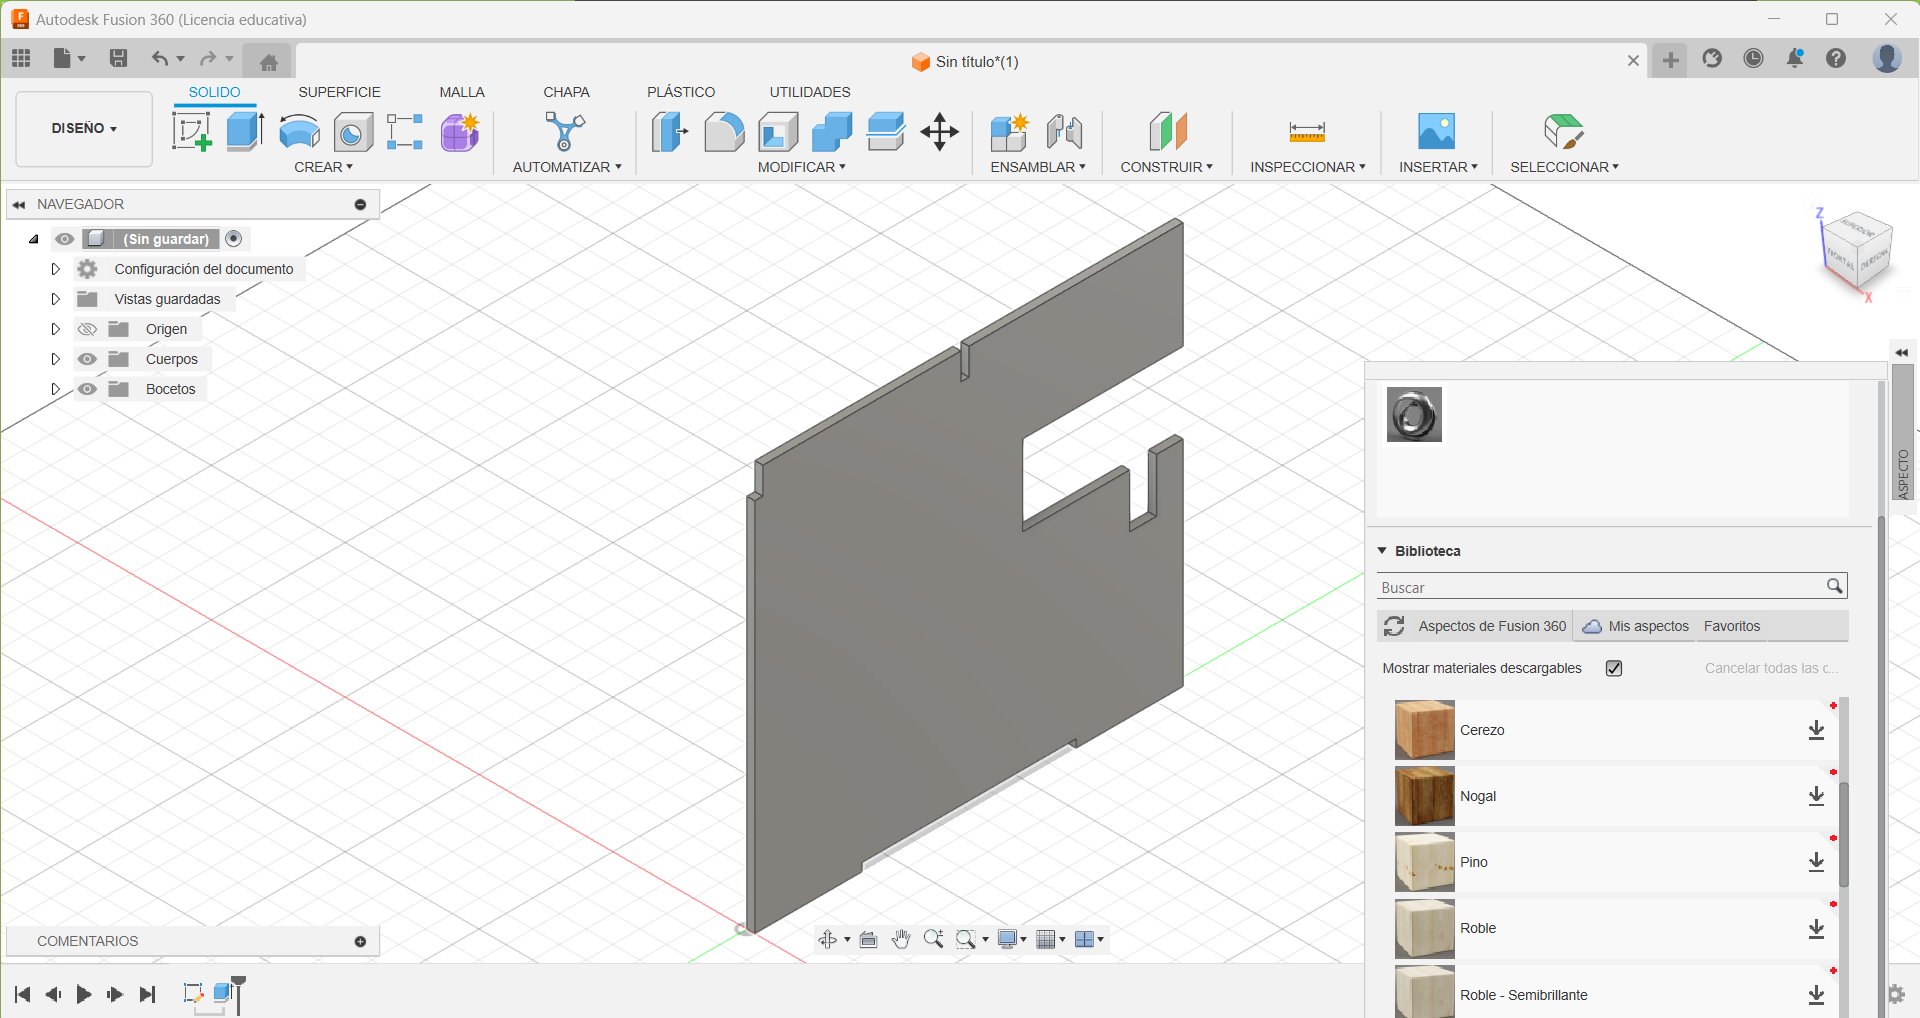Open the Automatizar tool icon
The height and width of the screenshot is (1018, 1920).
click(565, 131)
